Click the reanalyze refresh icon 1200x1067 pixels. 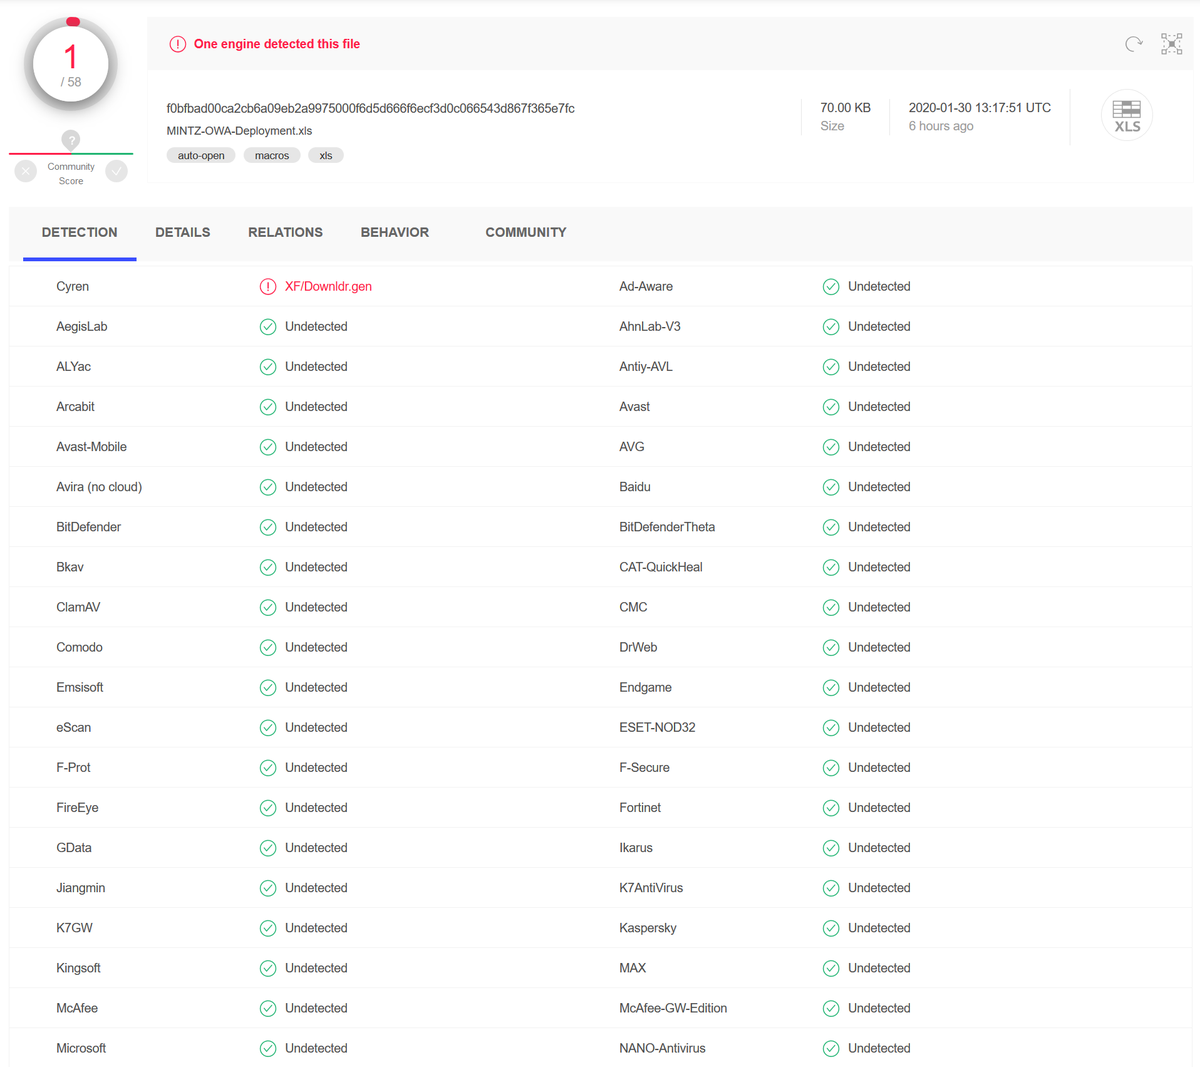[1133, 44]
